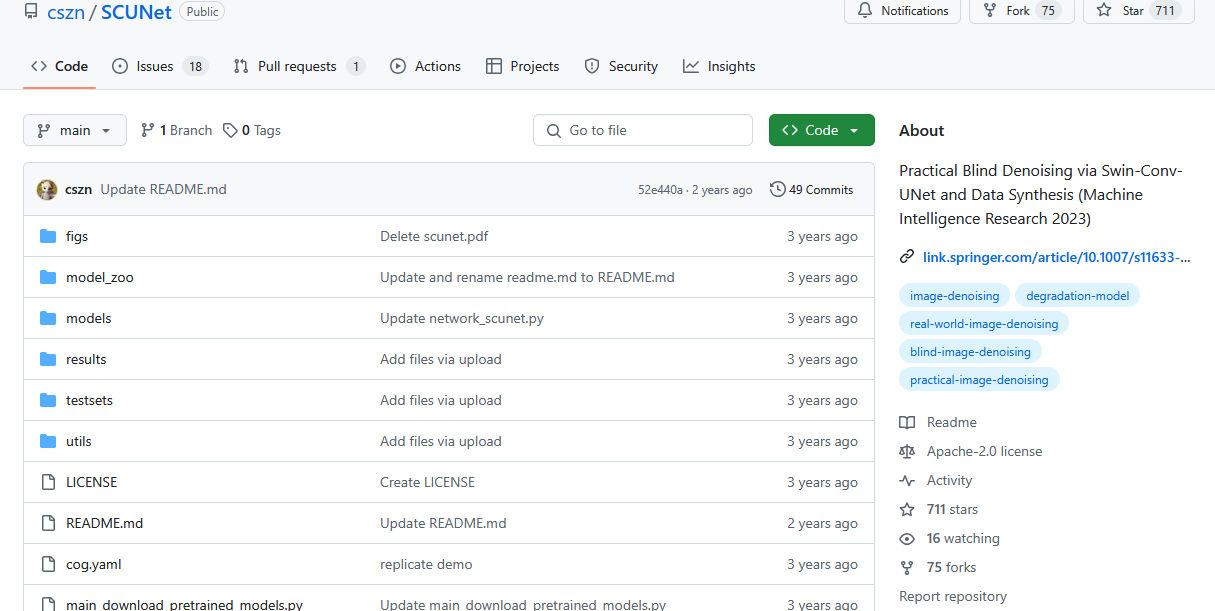Open the model_zoo folder

(99, 277)
